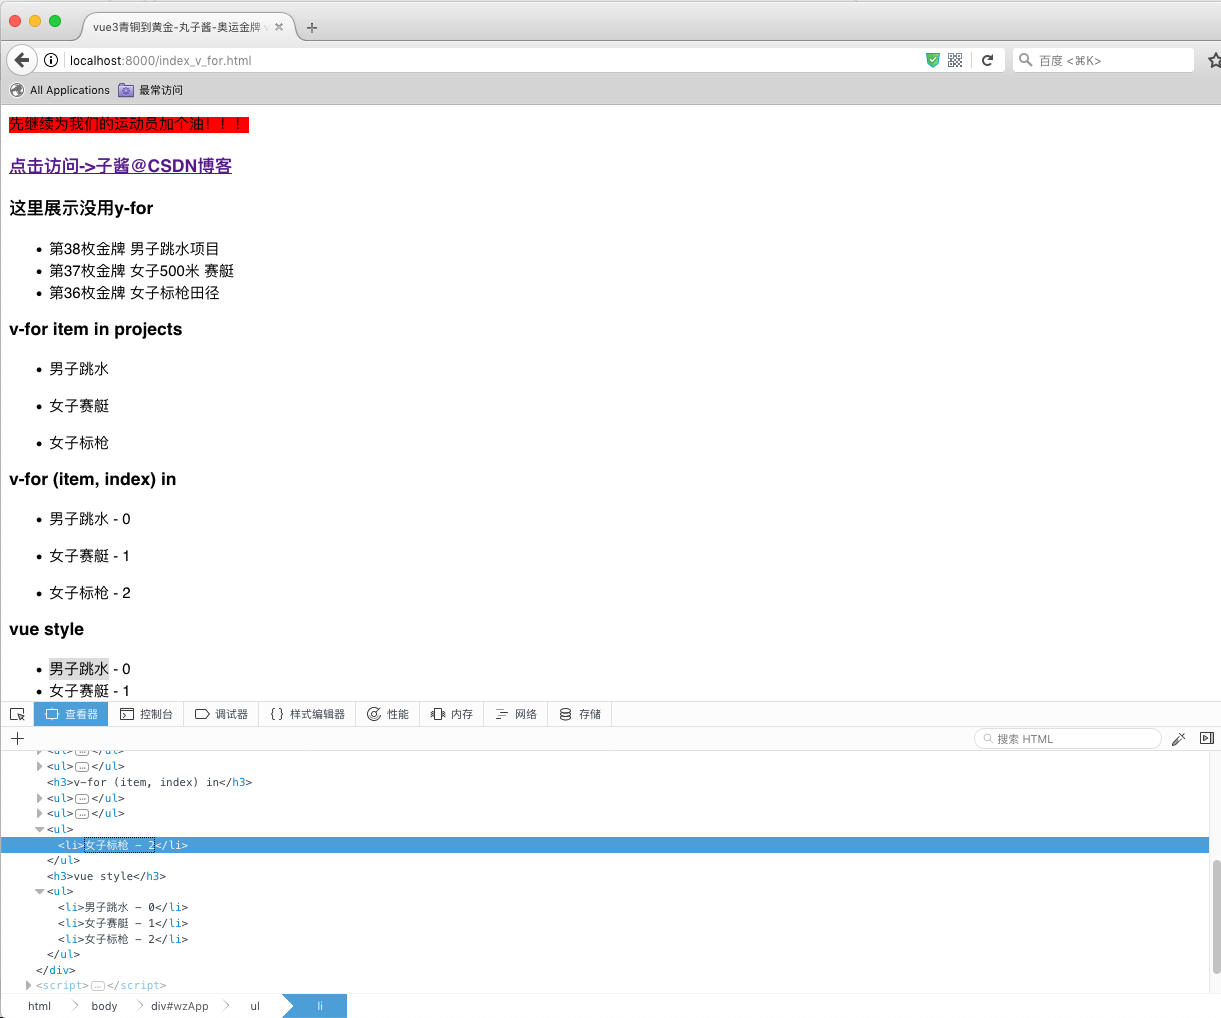Expand the collapsed ul just above expanded ul

[x=40, y=813]
